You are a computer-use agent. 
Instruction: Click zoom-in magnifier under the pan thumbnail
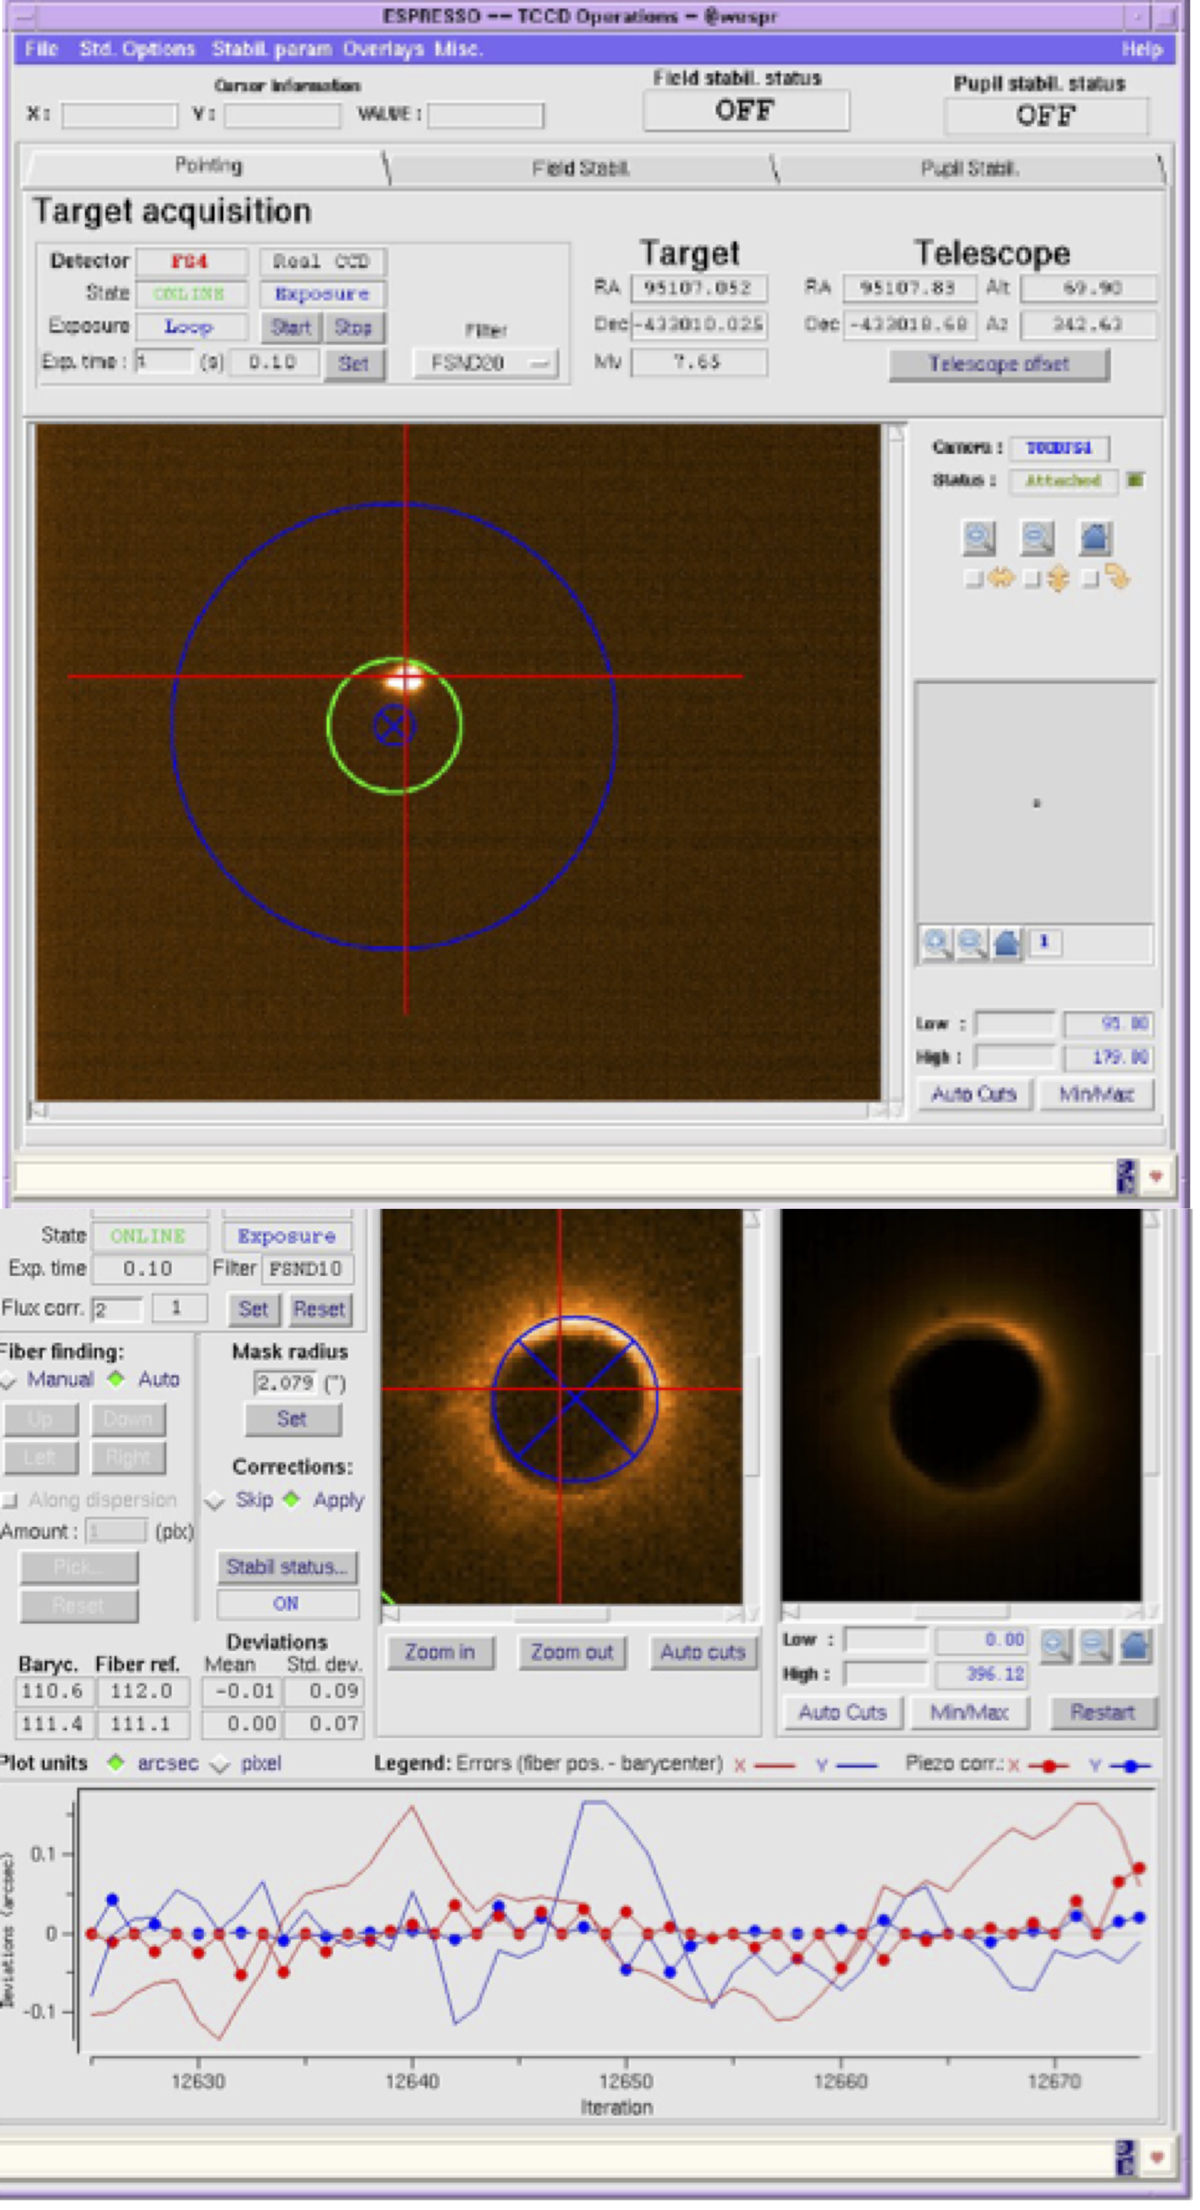(x=937, y=943)
